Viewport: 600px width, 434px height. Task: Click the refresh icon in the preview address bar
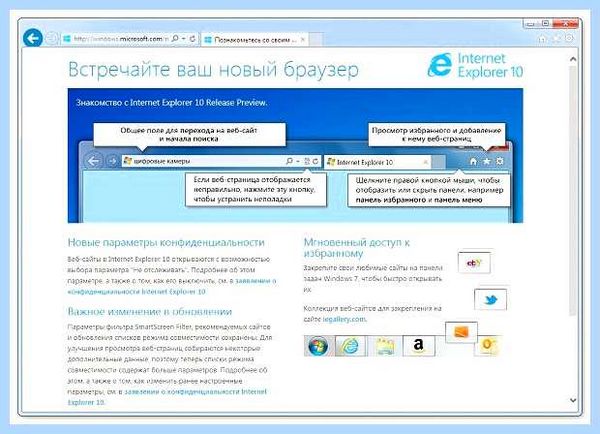tap(315, 161)
